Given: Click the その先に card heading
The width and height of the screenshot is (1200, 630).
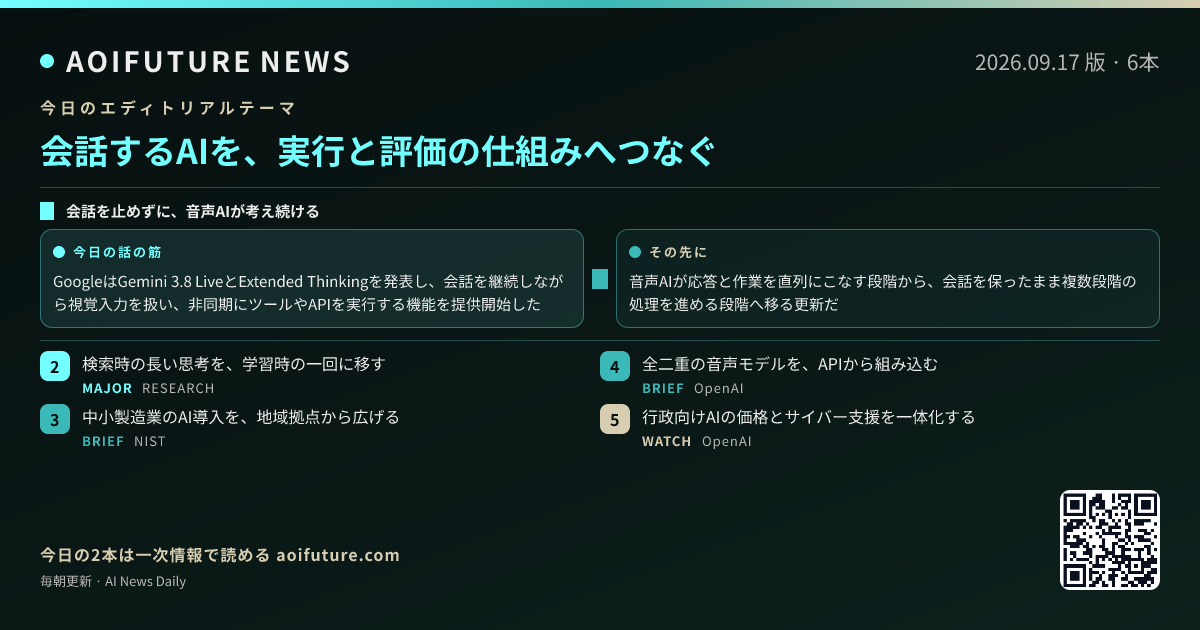Looking at the screenshot, I should point(678,252).
